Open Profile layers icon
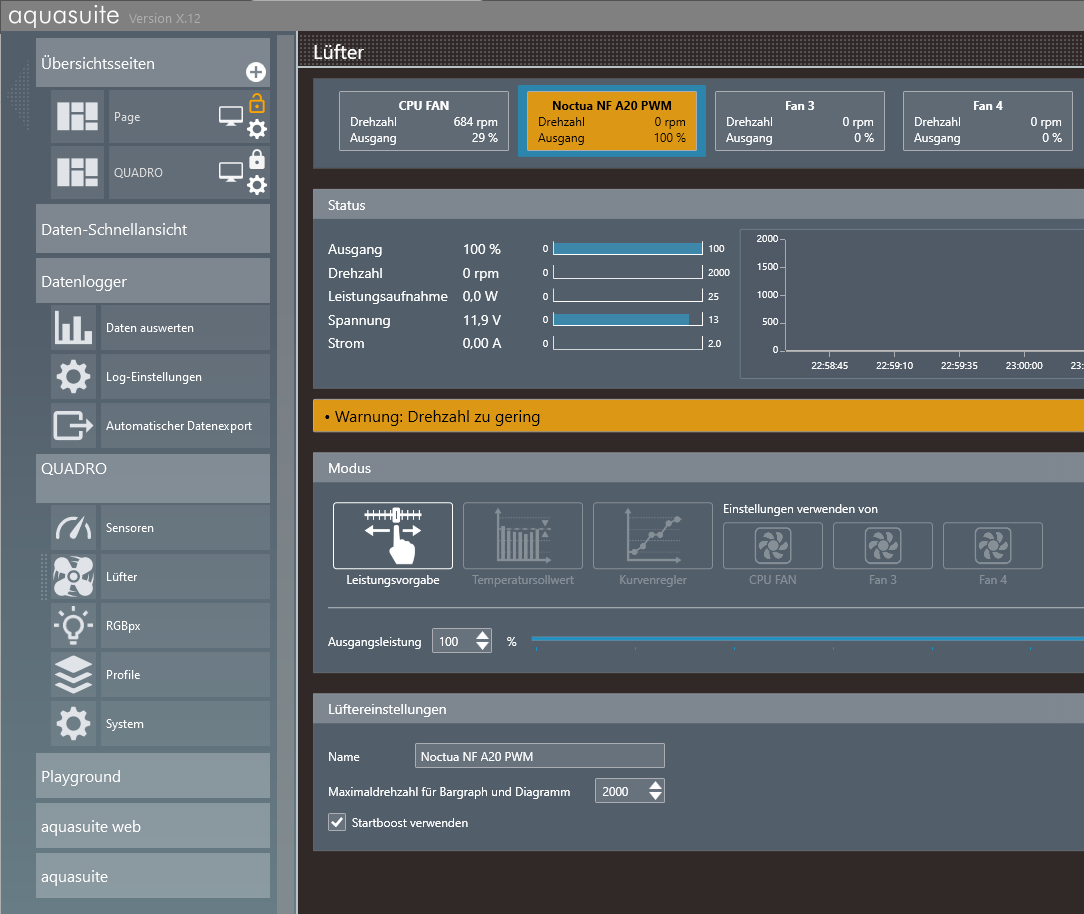1084x914 pixels. click(74, 675)
